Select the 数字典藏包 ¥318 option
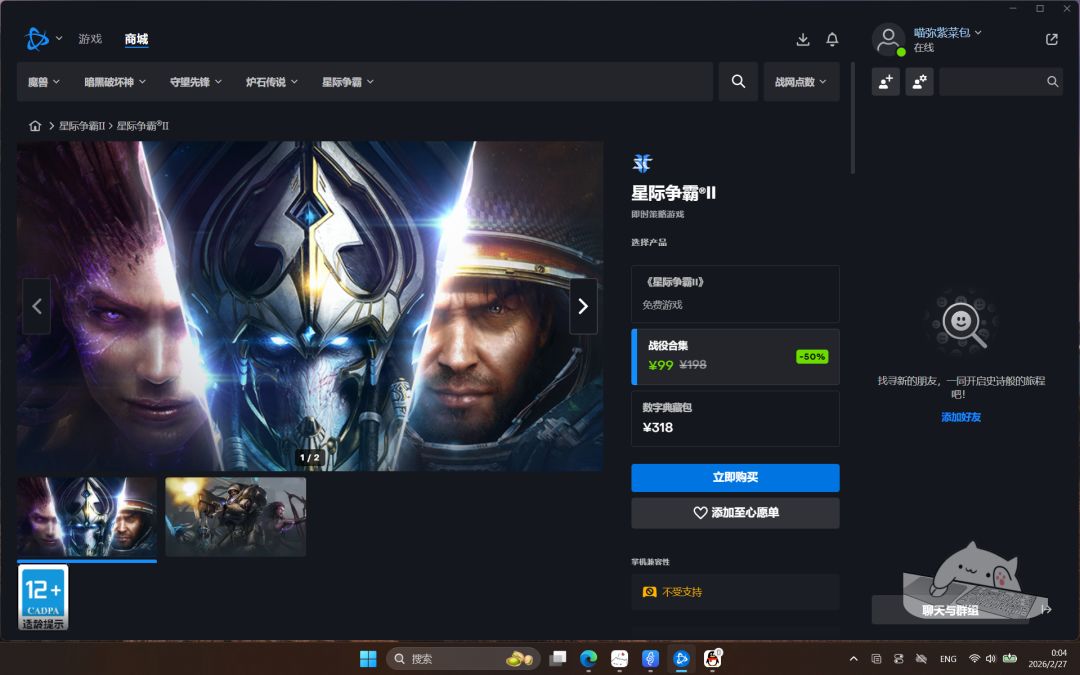Image resolution: width=1080 pixels, height=675 pixels. pos(735,418)
